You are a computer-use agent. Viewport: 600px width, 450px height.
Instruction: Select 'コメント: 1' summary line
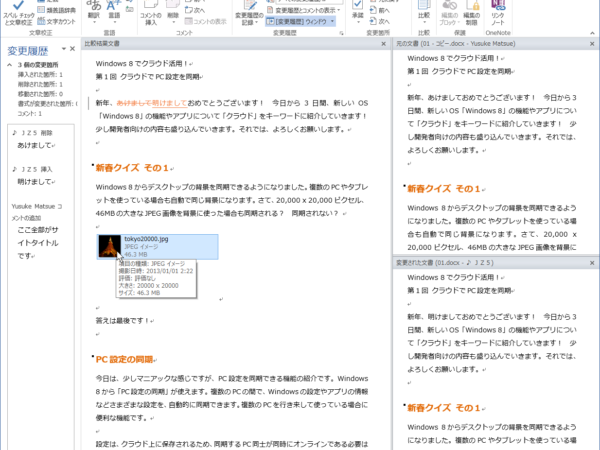[x=30, y=114]
